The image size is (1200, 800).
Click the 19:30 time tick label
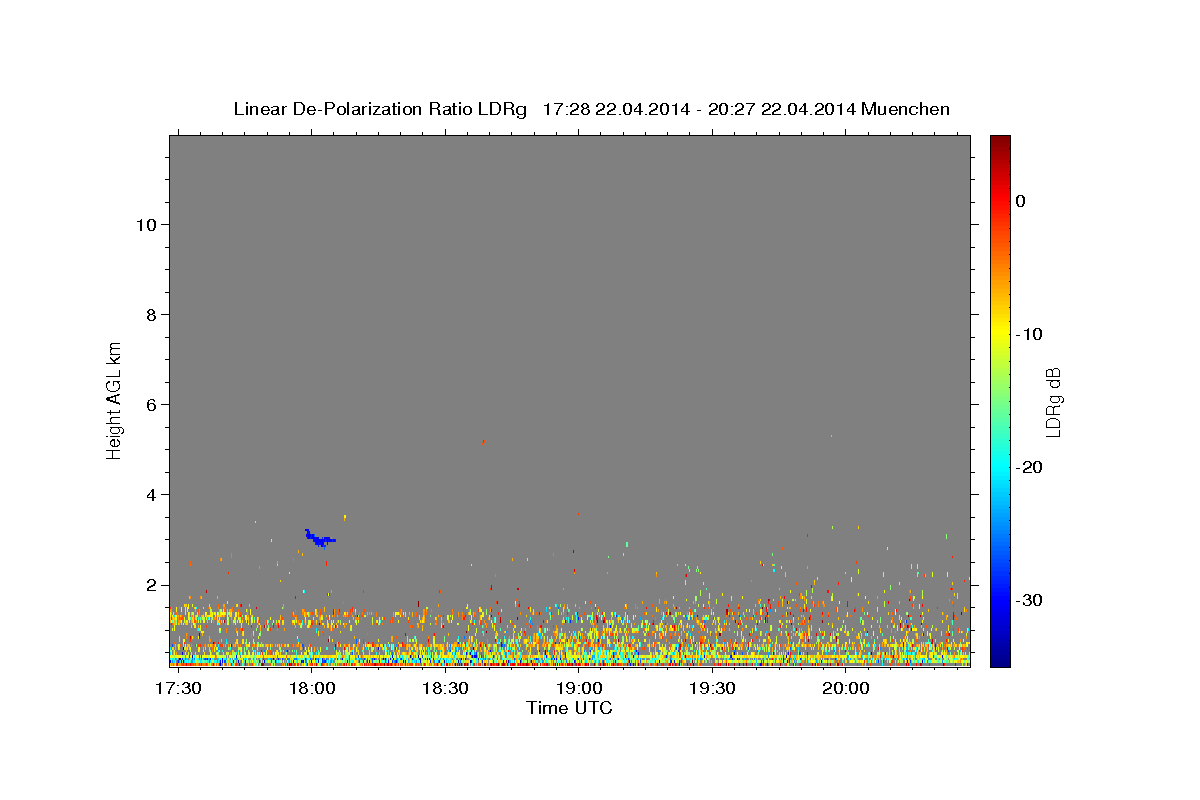pos(712,689)
